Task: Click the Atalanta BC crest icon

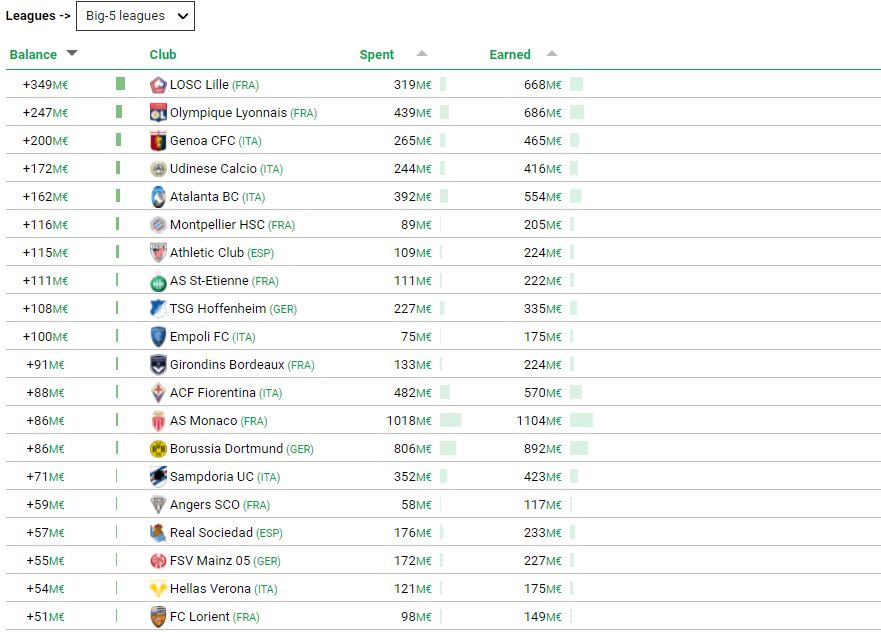Action: click(x=158, y=197)
